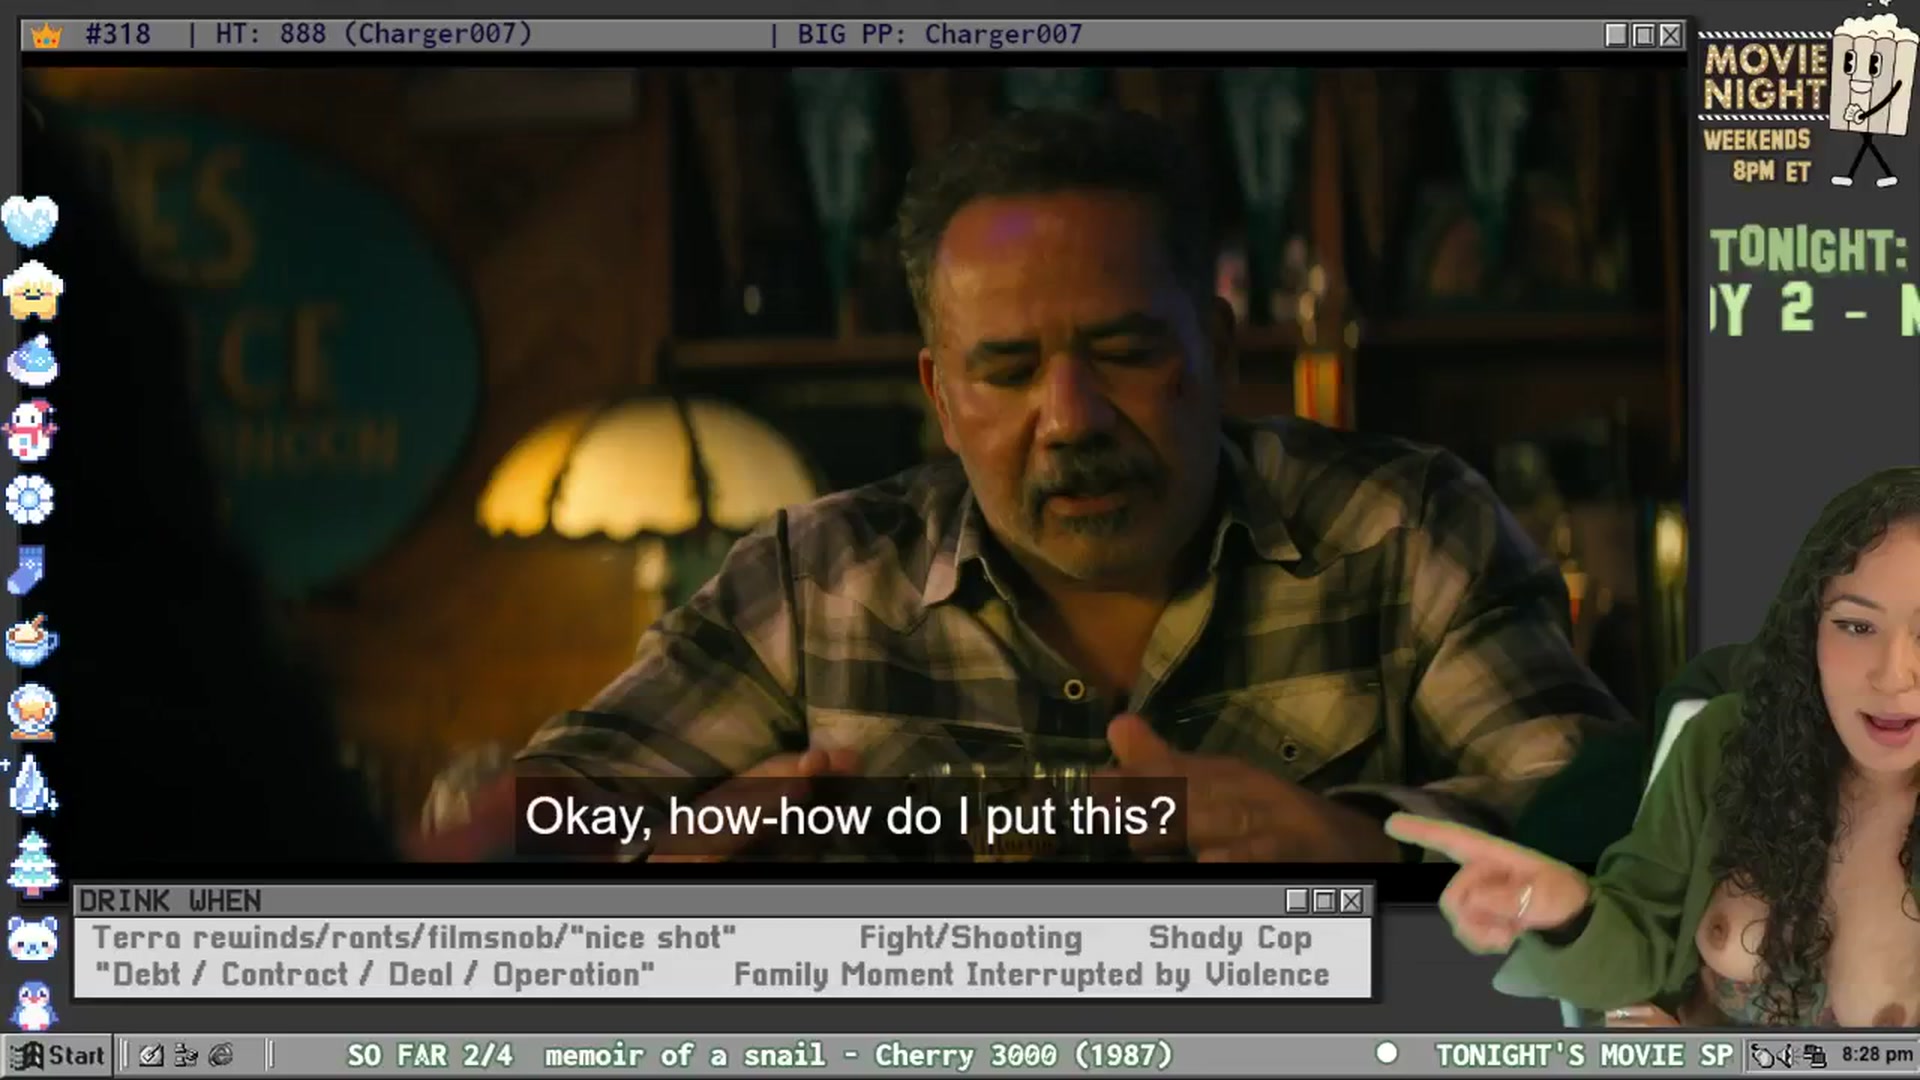Open the hot cocoa mug icon
This screenshot has height=1080, width=1920.
tap(32, 640)
